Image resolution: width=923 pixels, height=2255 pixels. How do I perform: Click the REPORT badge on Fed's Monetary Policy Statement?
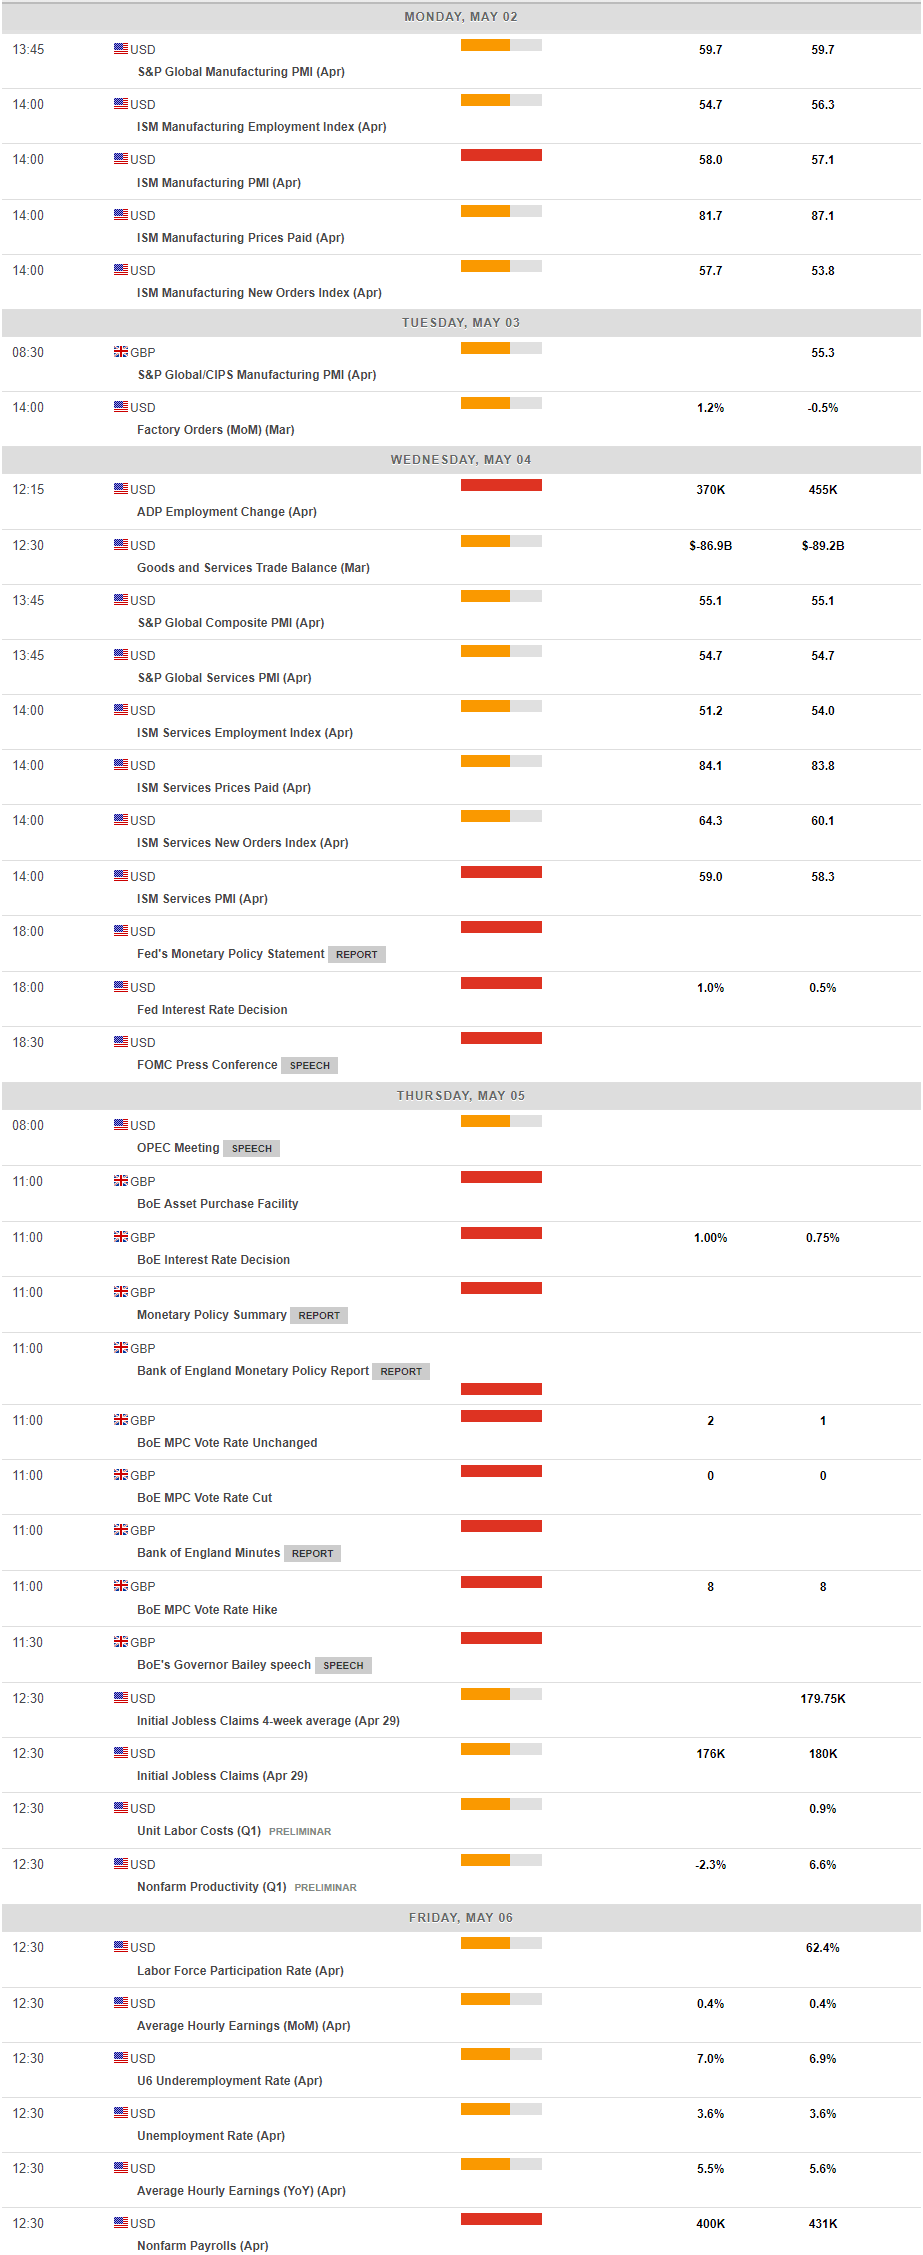coord(357,955)
